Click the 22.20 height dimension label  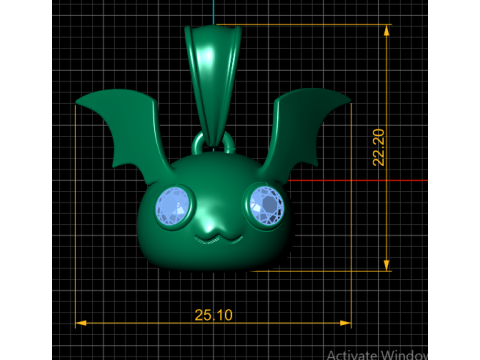379,147
